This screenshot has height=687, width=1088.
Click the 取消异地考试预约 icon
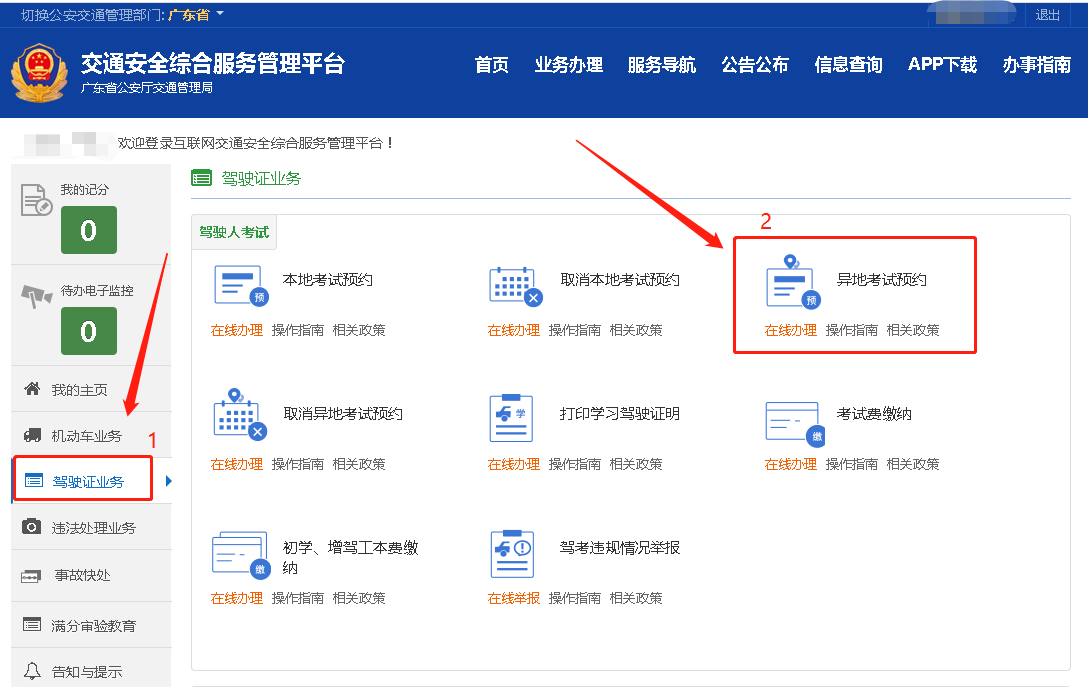coord(240,419)
